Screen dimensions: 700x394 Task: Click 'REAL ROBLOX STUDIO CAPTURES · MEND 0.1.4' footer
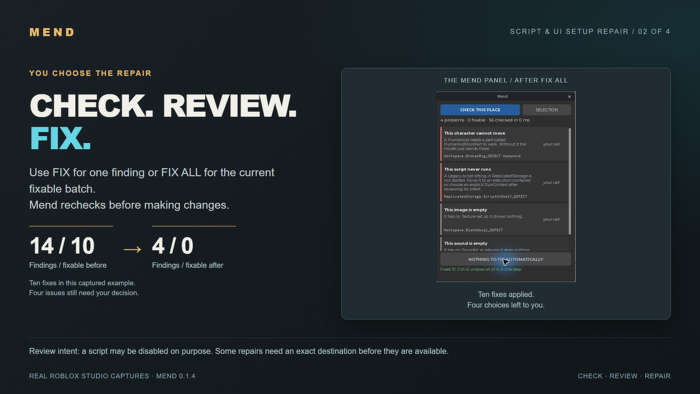click(x=112, y=376)
